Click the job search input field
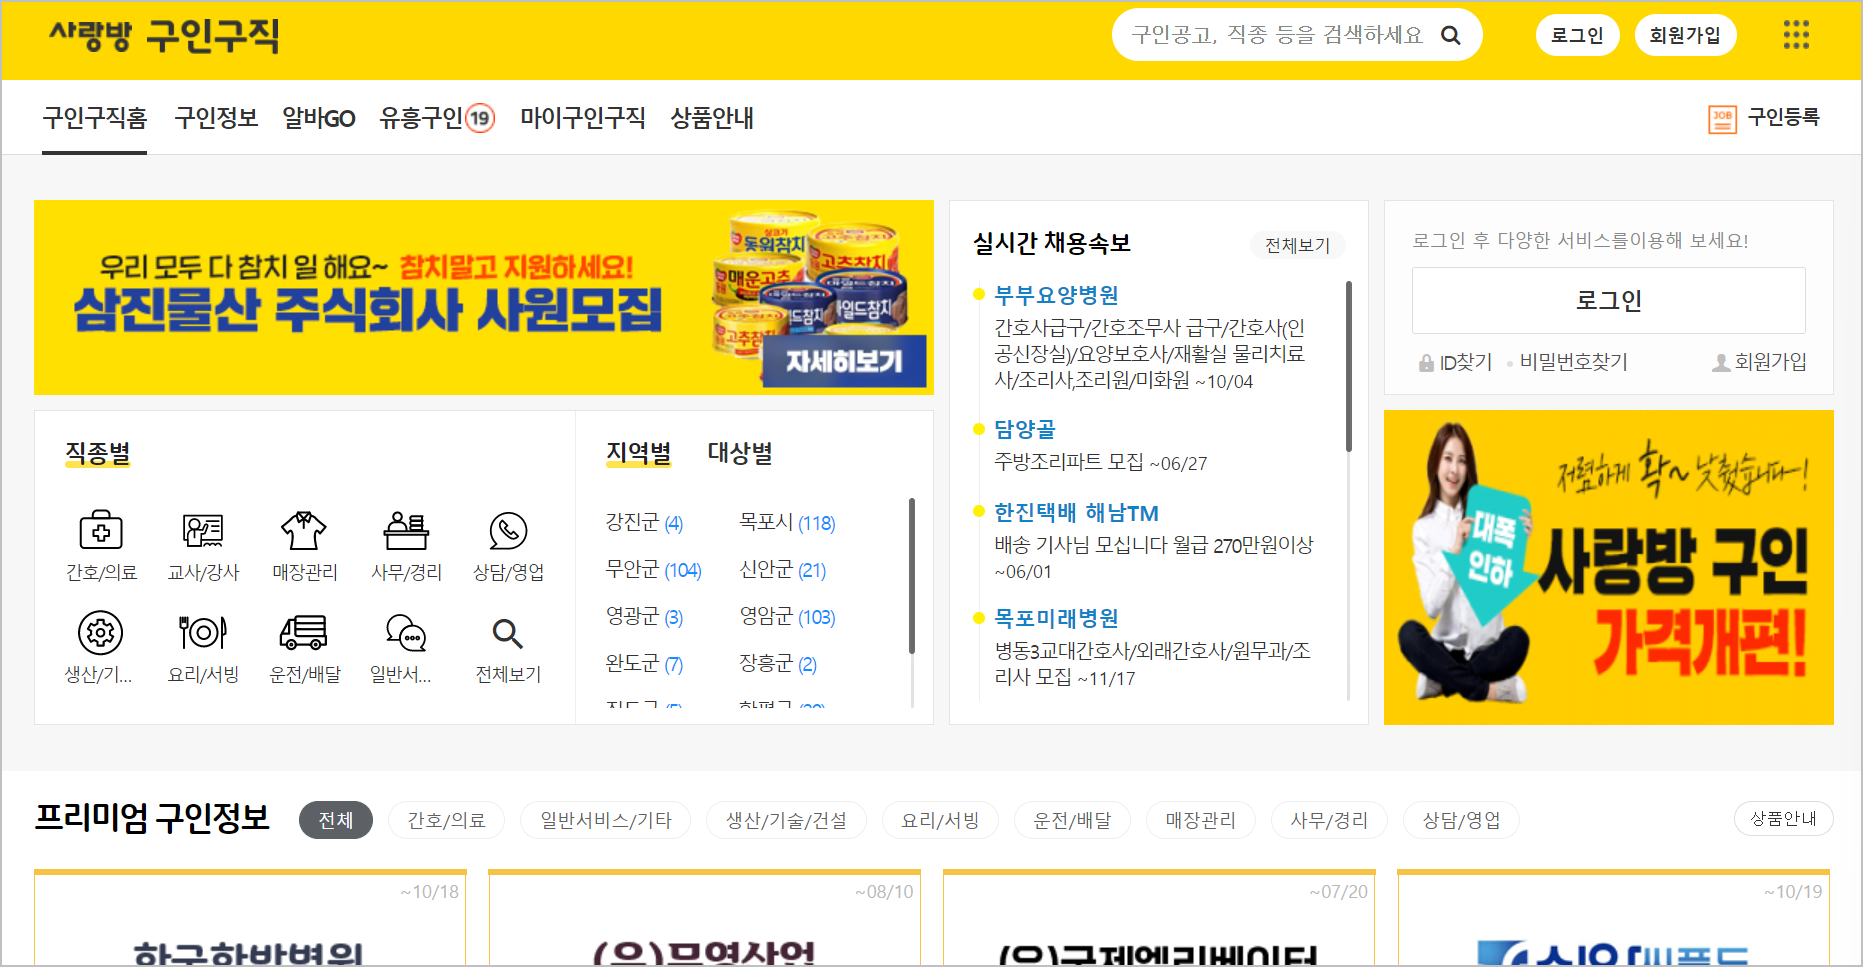Image resolution: width=1863 pixels, height=967 pixels. [1277, 36]
